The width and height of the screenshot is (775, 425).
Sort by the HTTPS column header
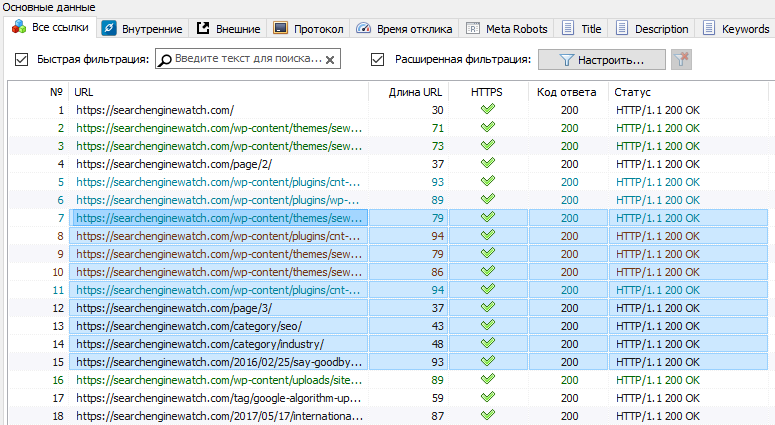tap(487, 92)
